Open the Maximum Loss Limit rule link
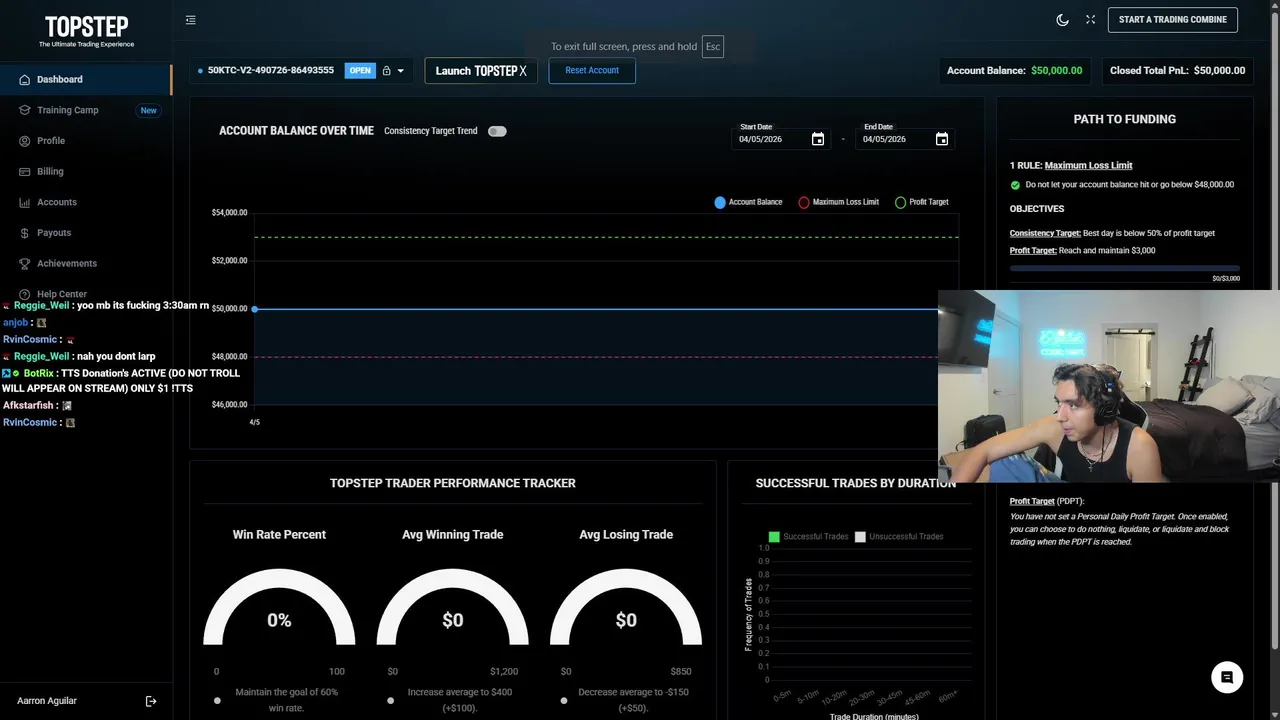This screenshot has height=720, width=1280. (x=1088, y=166)
